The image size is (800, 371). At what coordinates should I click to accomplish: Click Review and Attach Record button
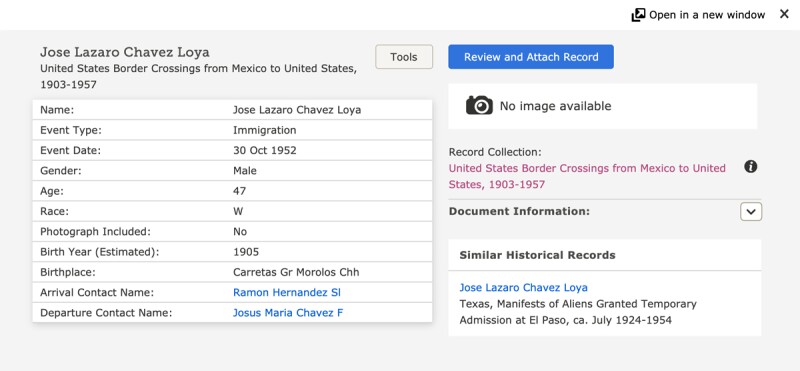pos(531,57)
